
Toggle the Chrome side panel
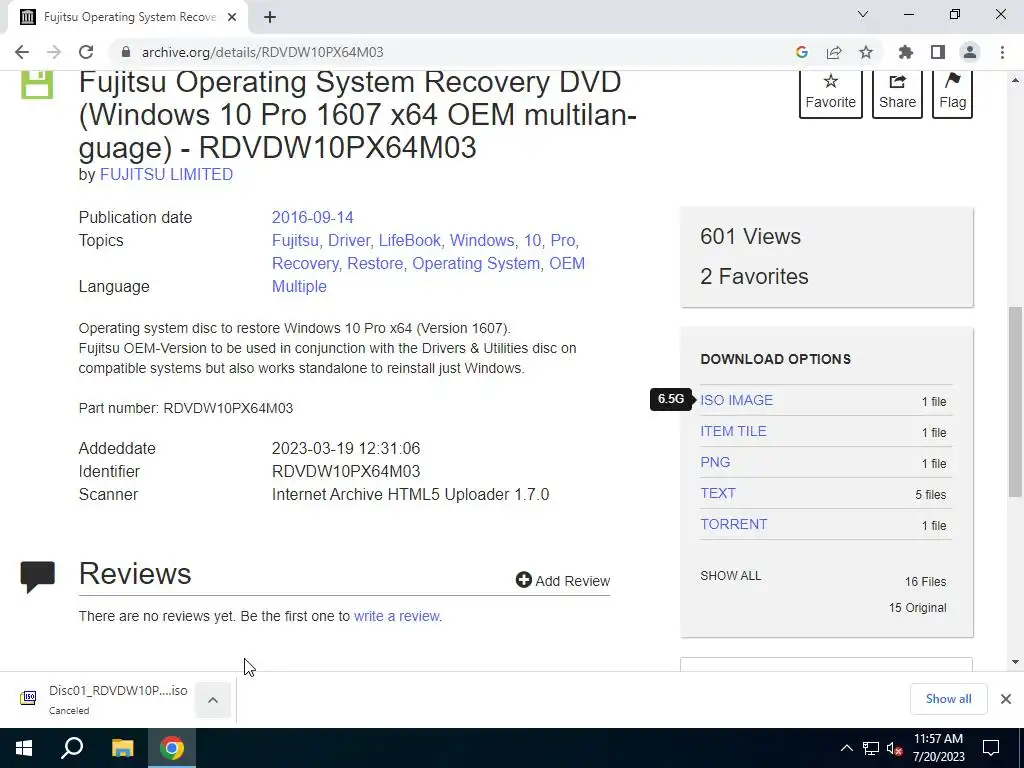(x=938, y=52)
